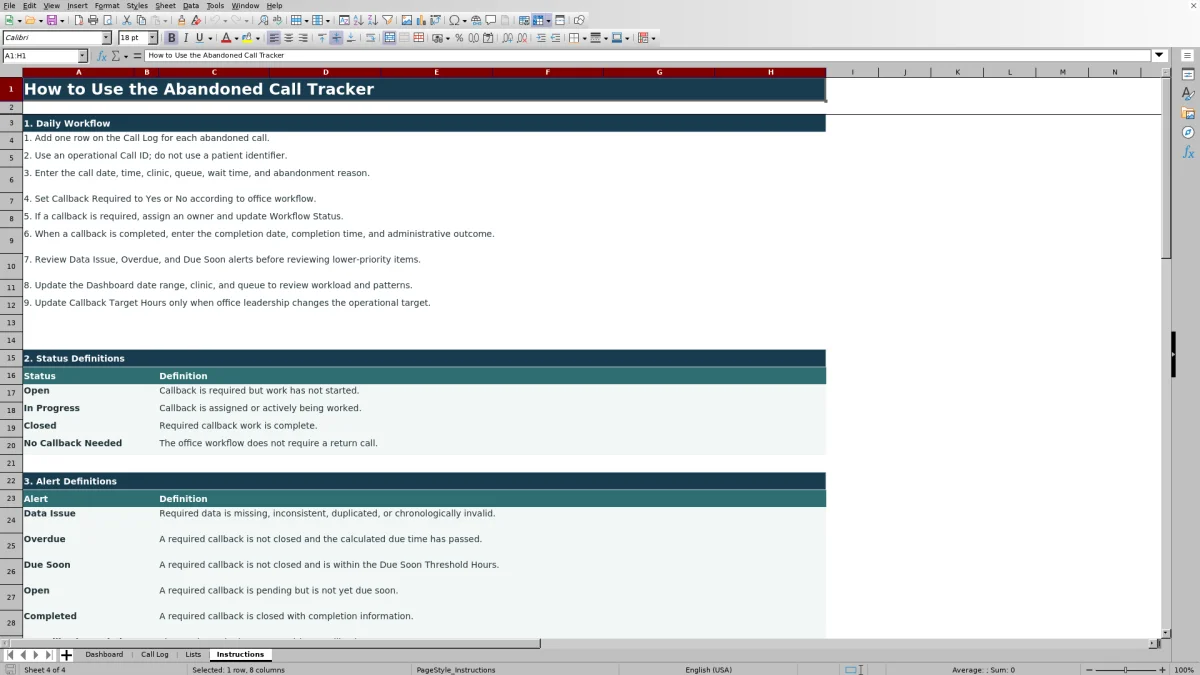Click the Insert Image icon
Image resolution: width=1200 pixels, height=675 pixels.
pos(407,20)
